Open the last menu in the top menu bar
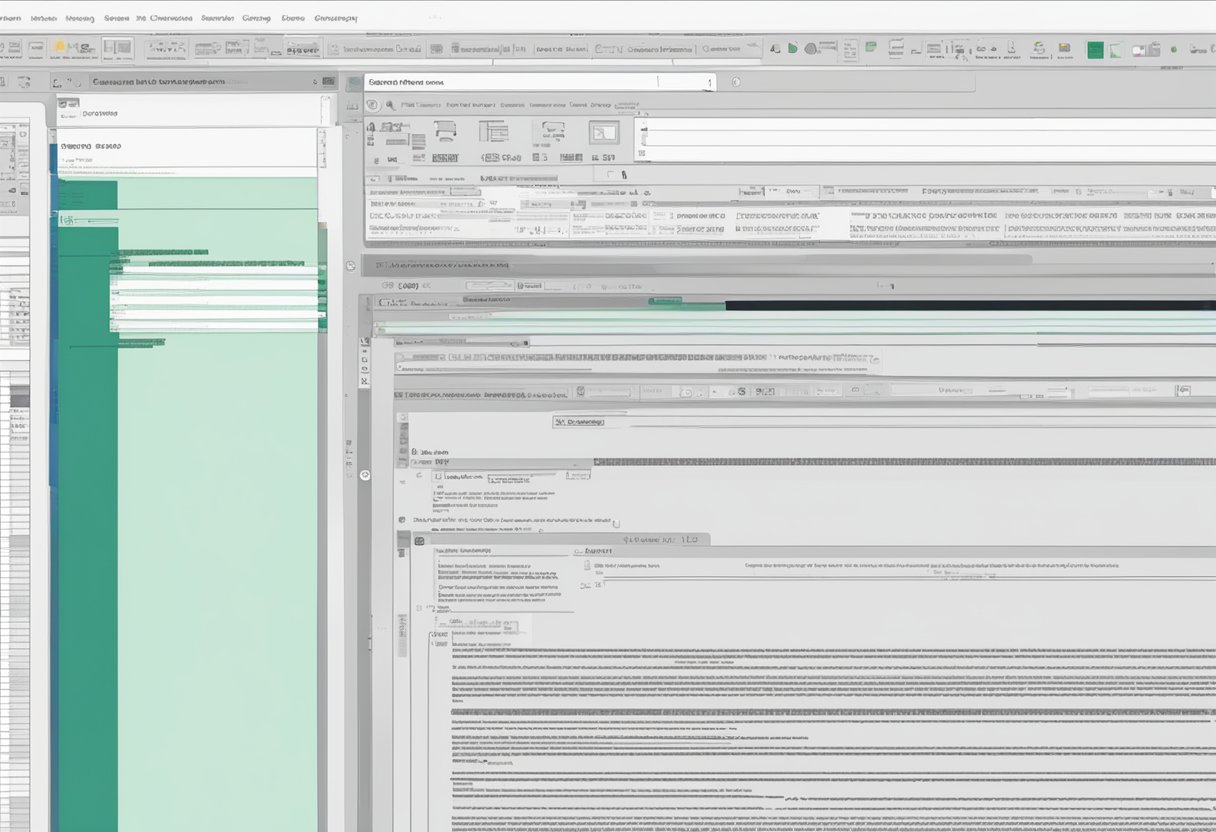This screenshot has width=1216, height=832. click(x=336, y=18)
